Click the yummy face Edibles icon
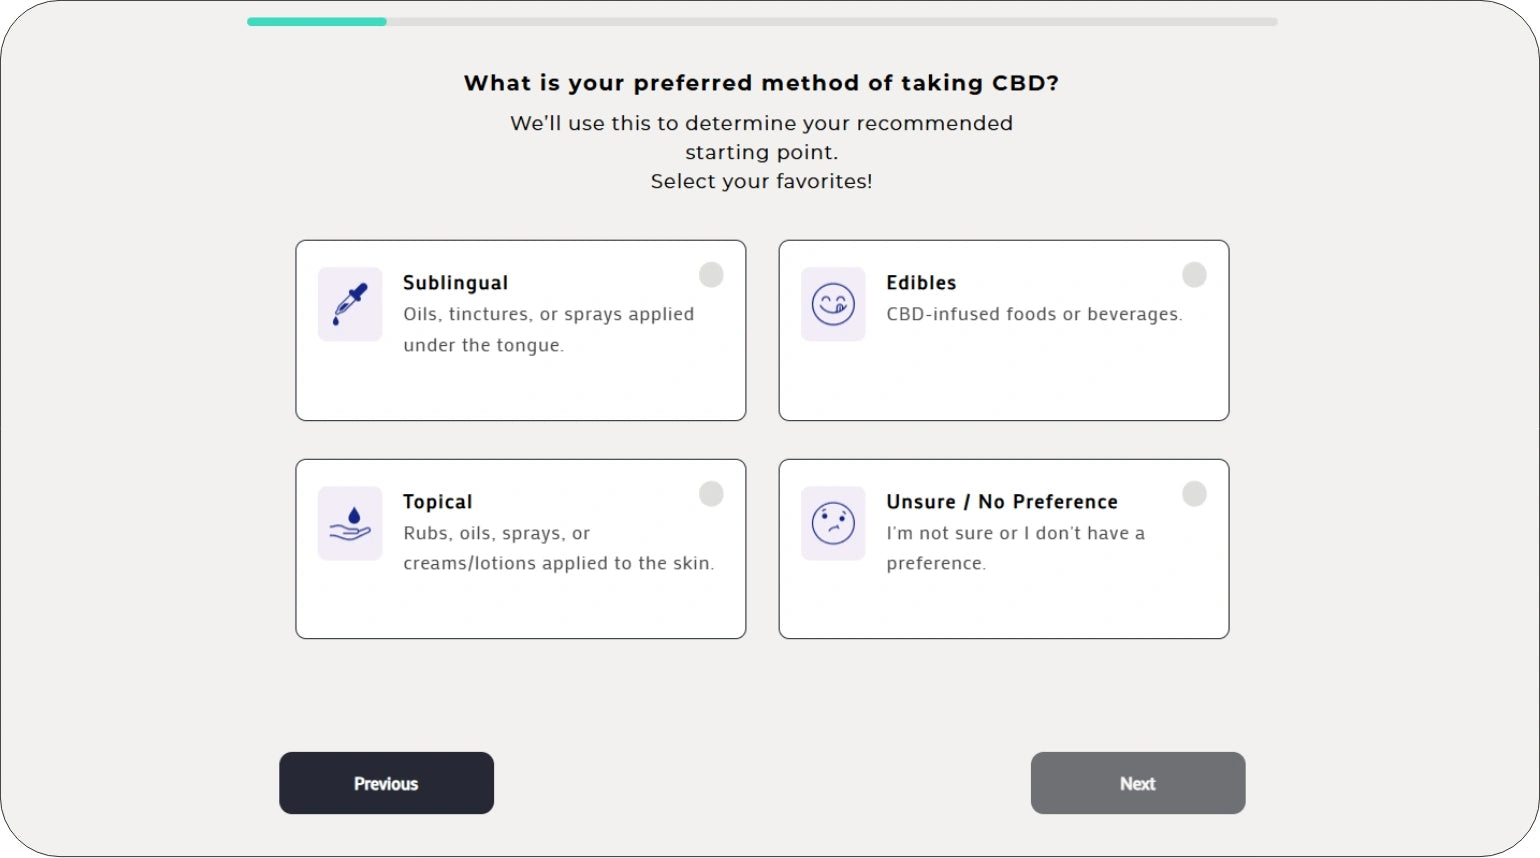Screen dimensions: 1540x858 point(833,304)
